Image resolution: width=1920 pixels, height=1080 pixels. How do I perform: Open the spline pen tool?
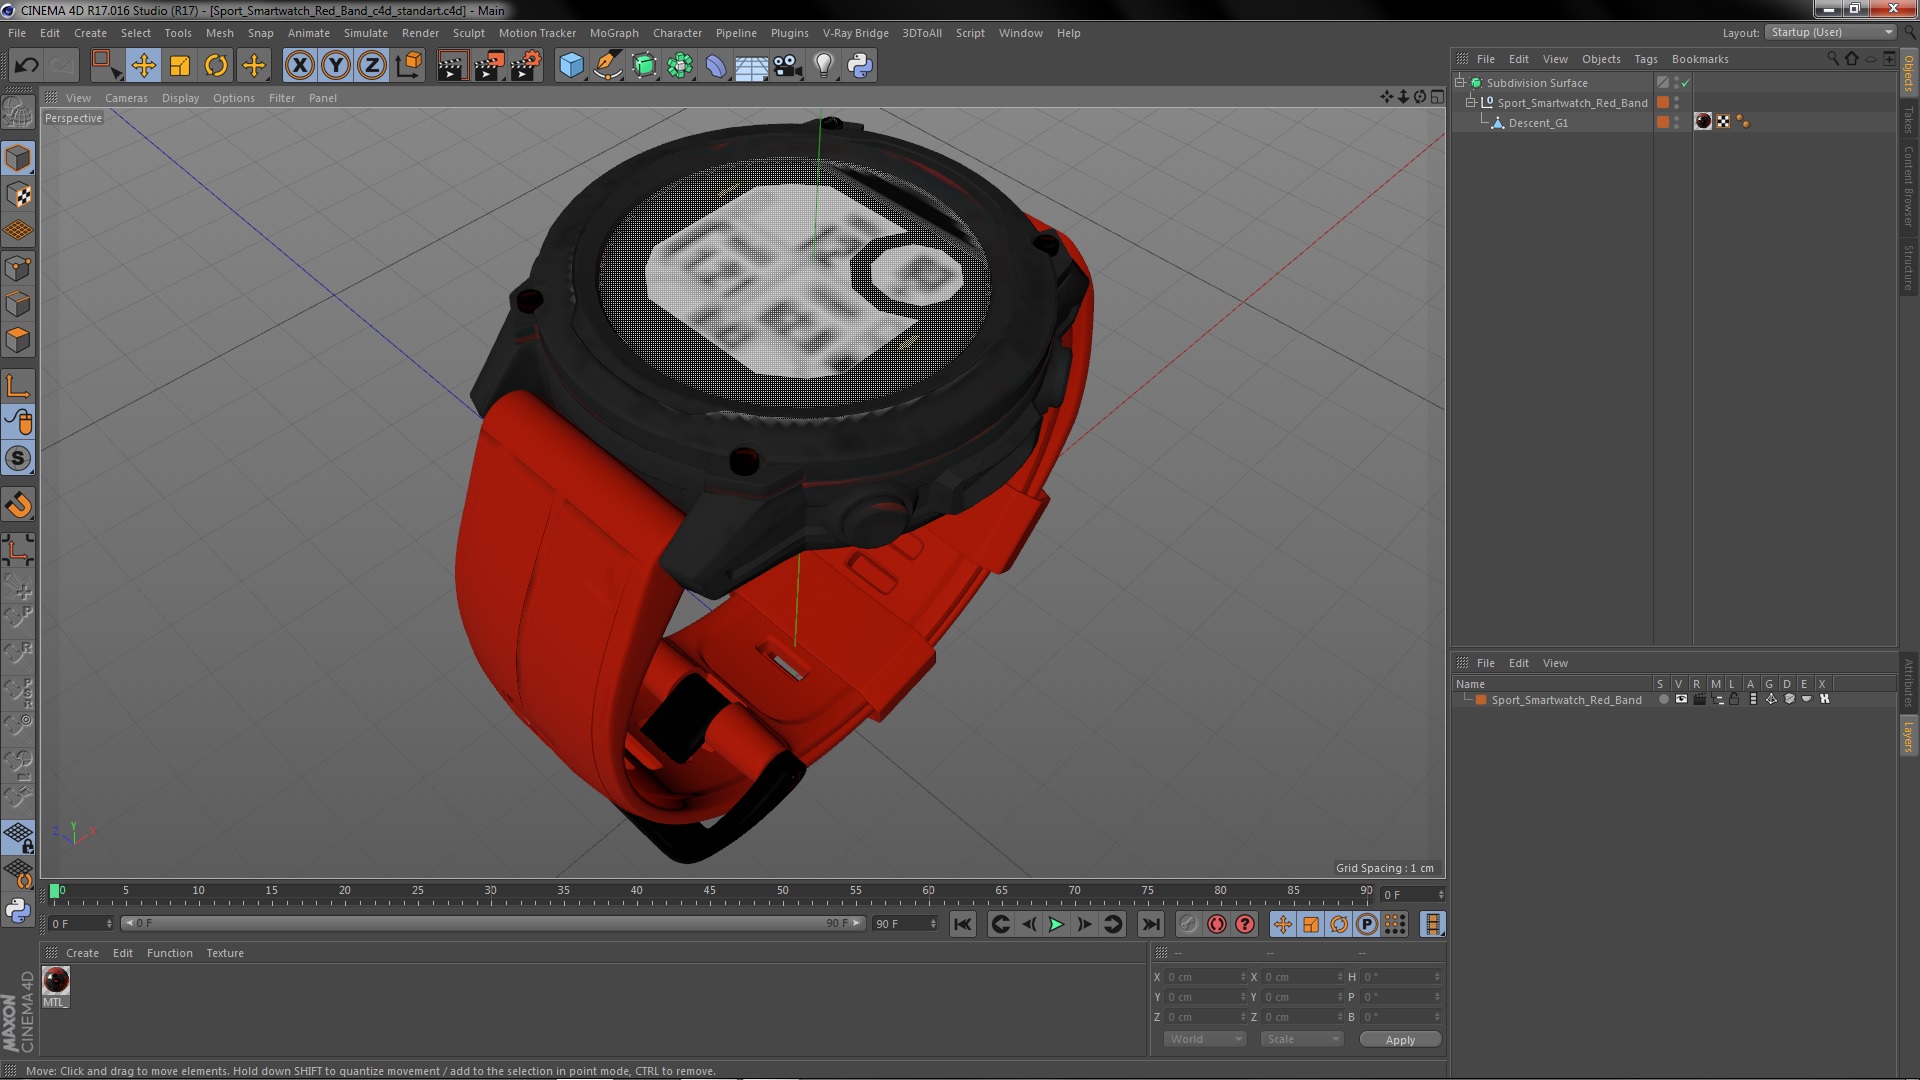click(x=607, y=66)
